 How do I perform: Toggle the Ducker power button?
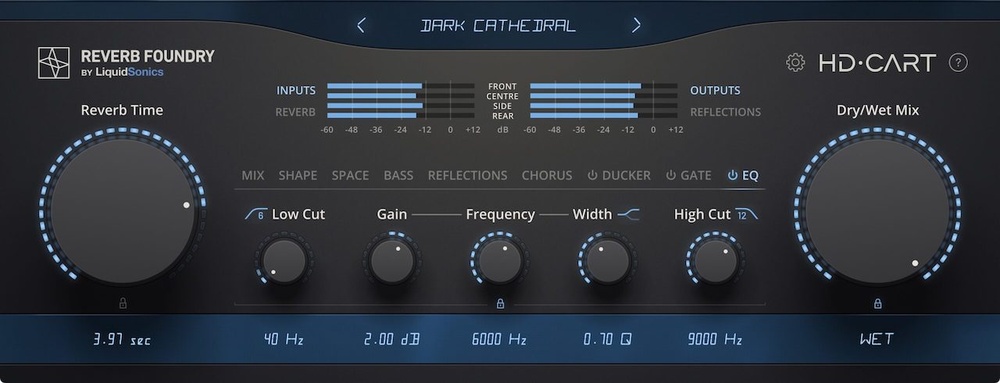pyautogui.click(x=592, y=175)
